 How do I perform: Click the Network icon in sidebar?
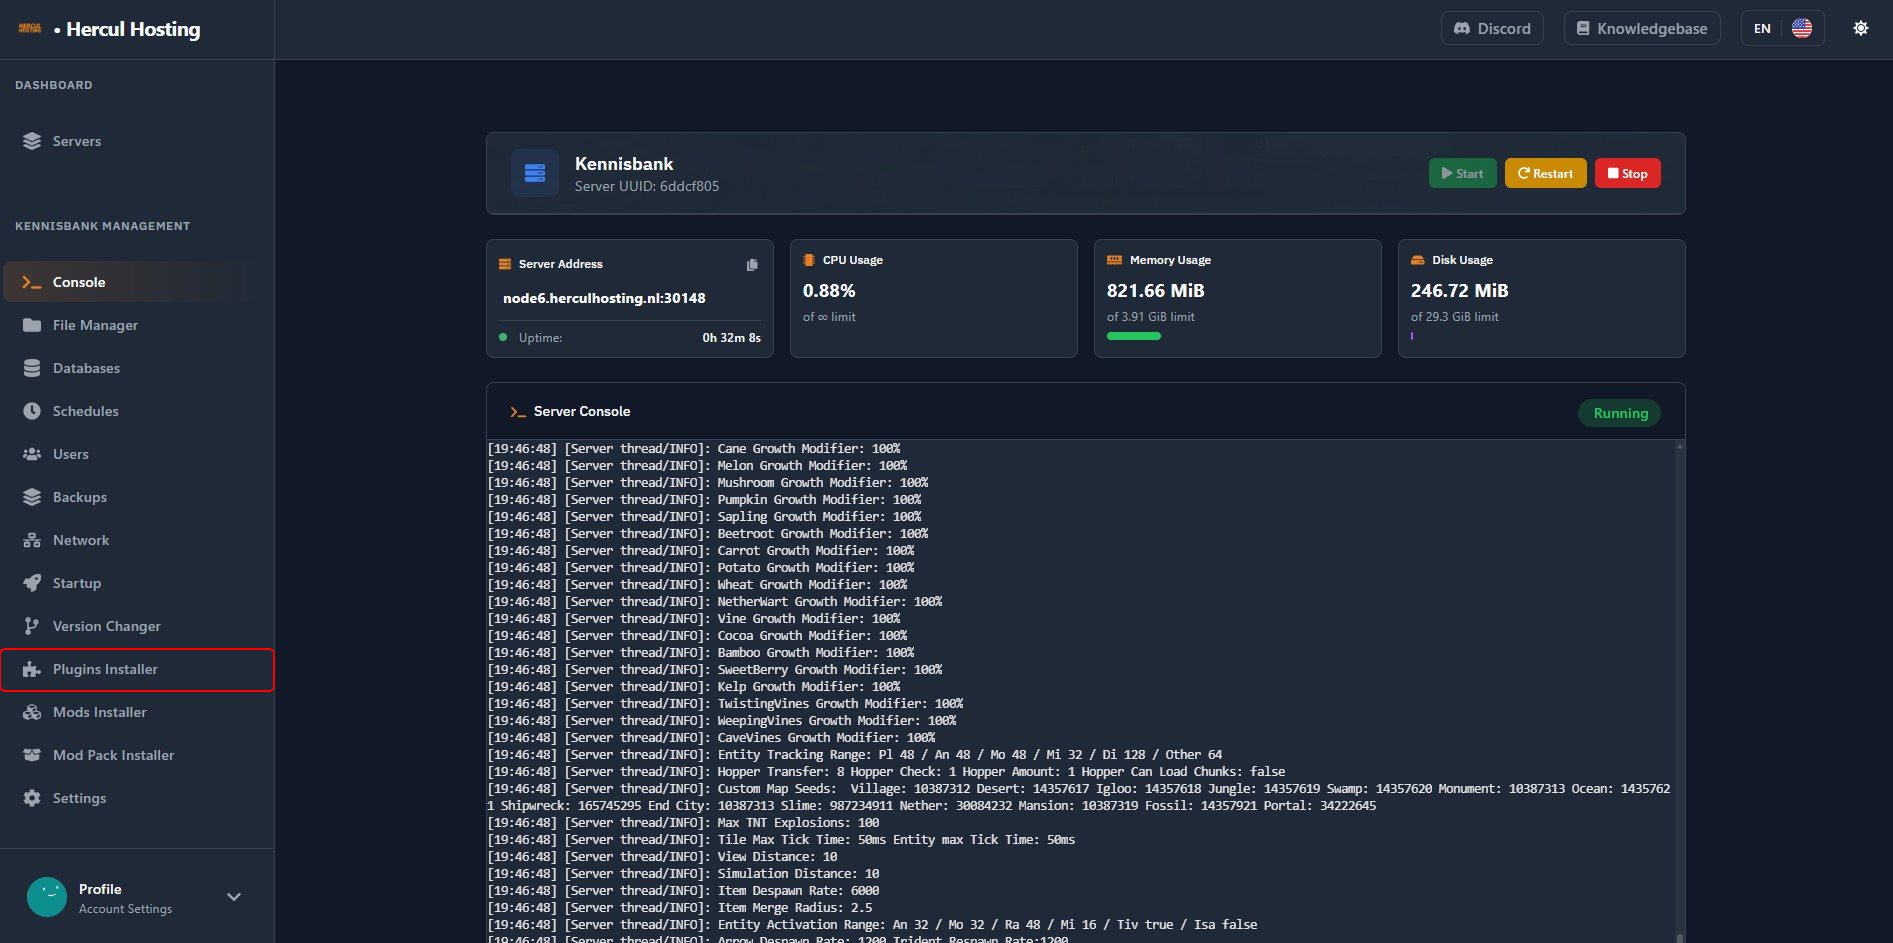(x=32, y=540)
